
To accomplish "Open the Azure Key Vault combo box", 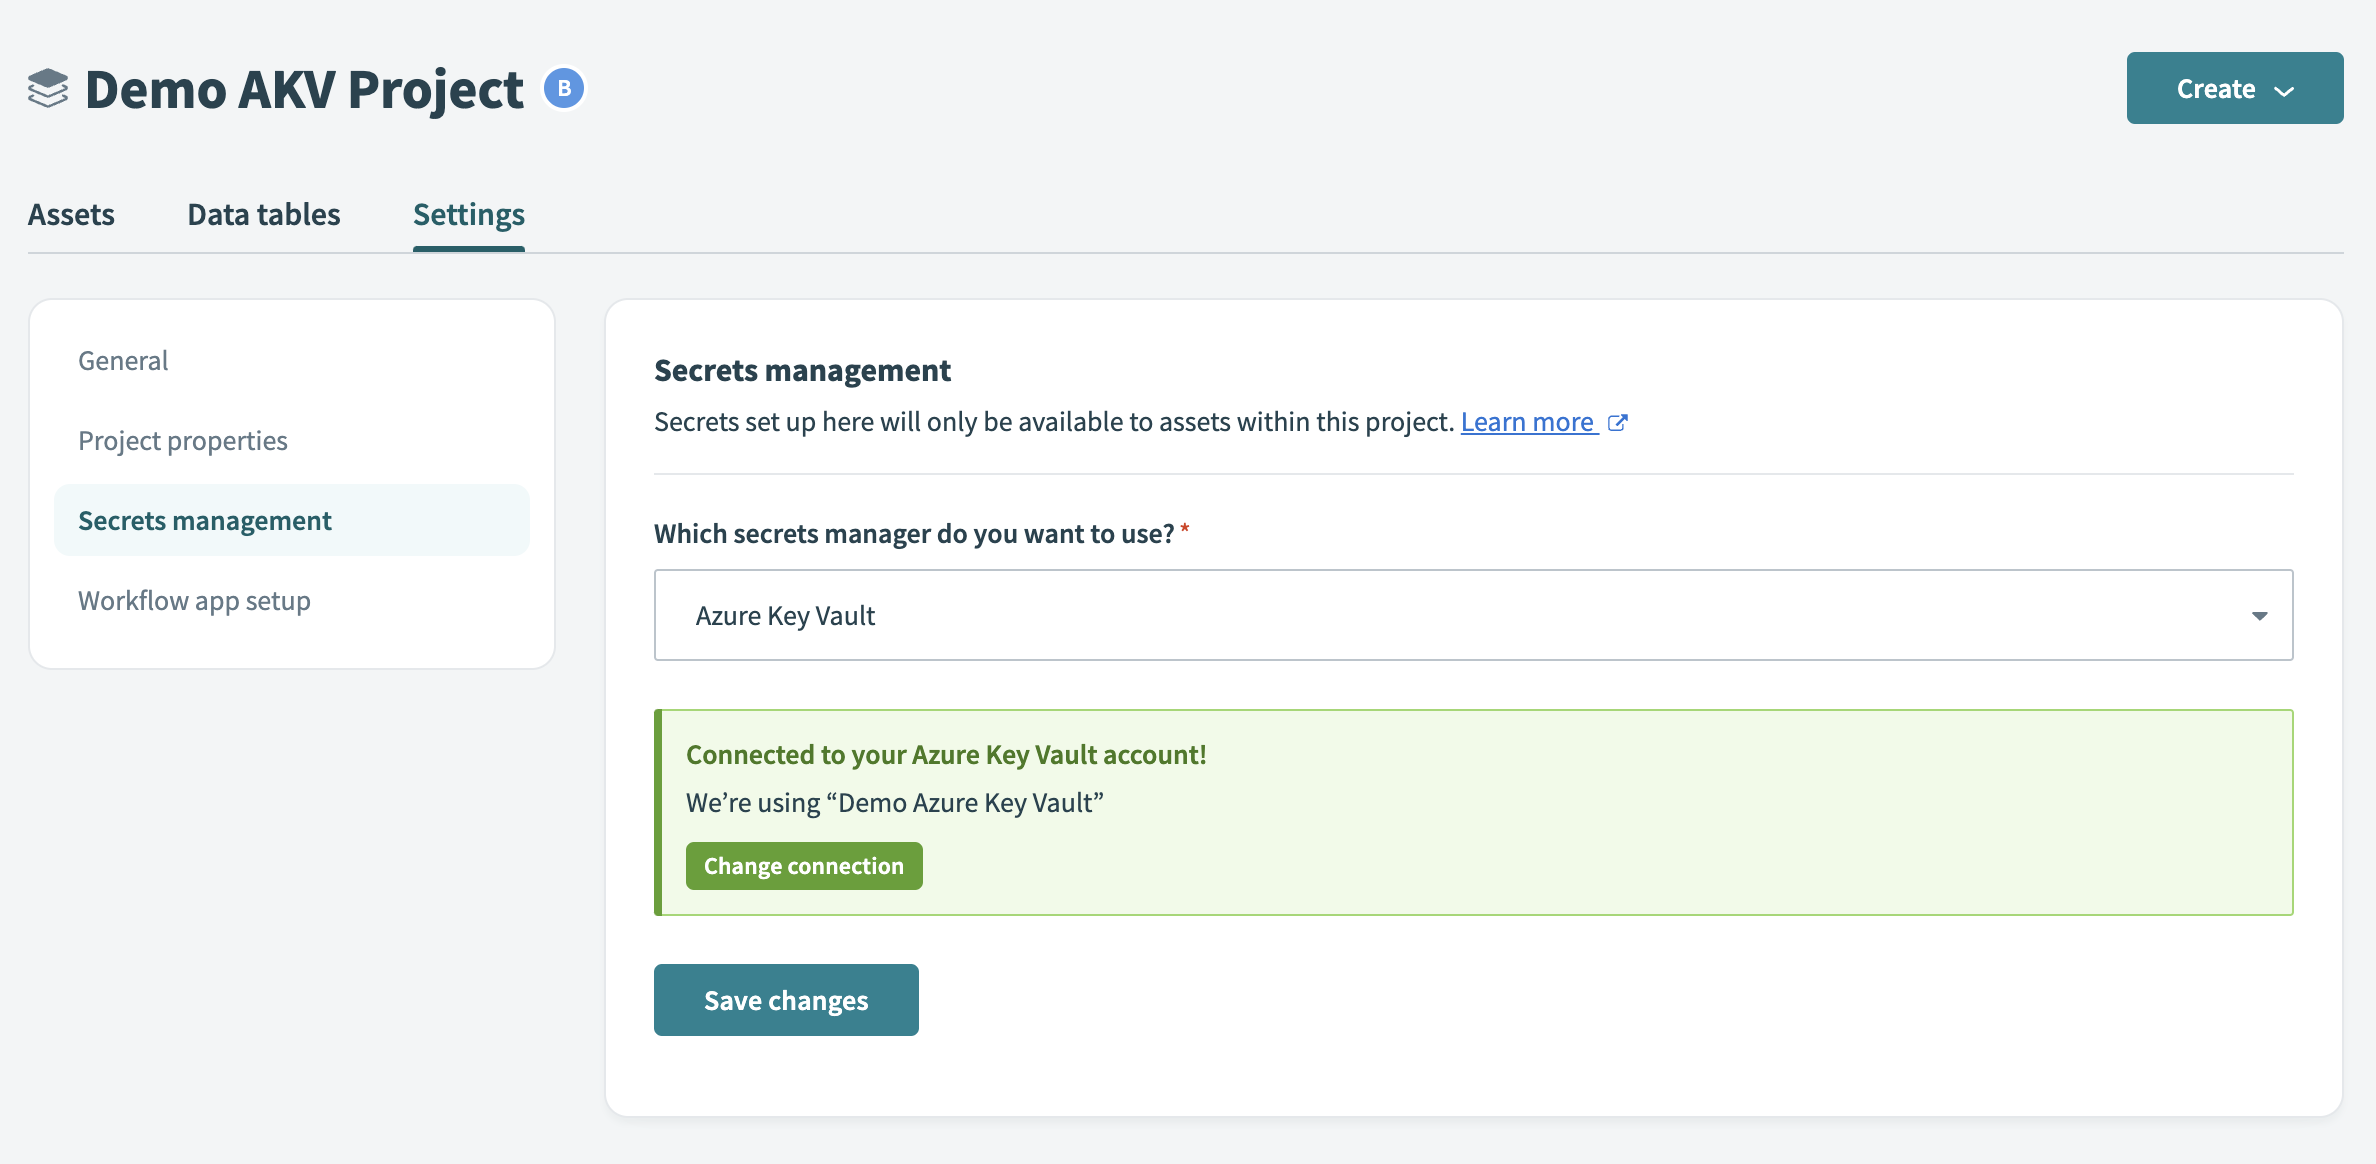I will [1472, 616].
